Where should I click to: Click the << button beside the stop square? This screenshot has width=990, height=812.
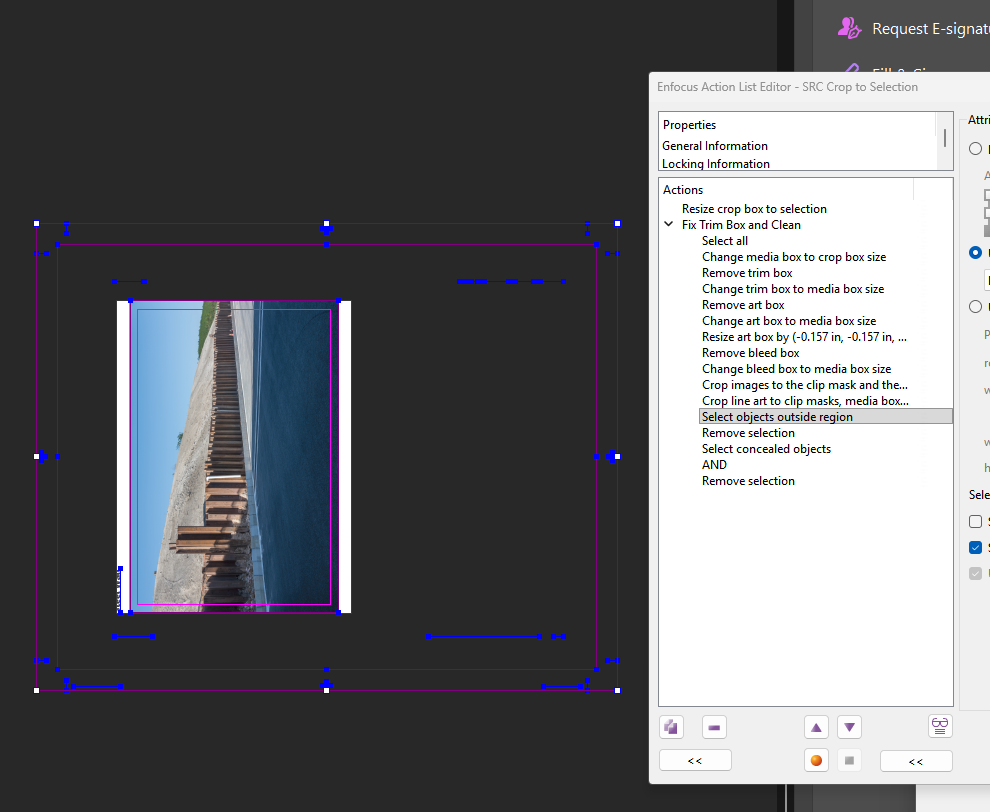pyautogui.click(x=916, y=761)
